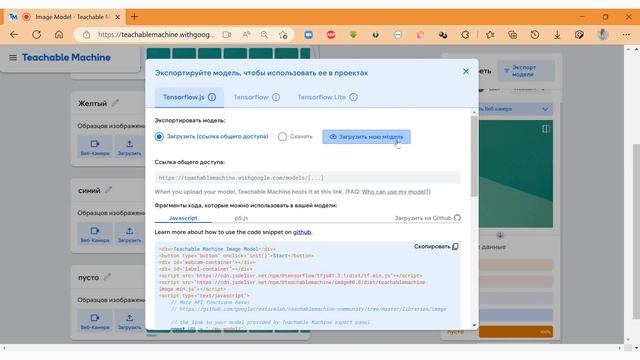This screenshot has height=360, width=640.
Task: Click the dialog vertical scrollbar thumb
Action: [474, 156]
